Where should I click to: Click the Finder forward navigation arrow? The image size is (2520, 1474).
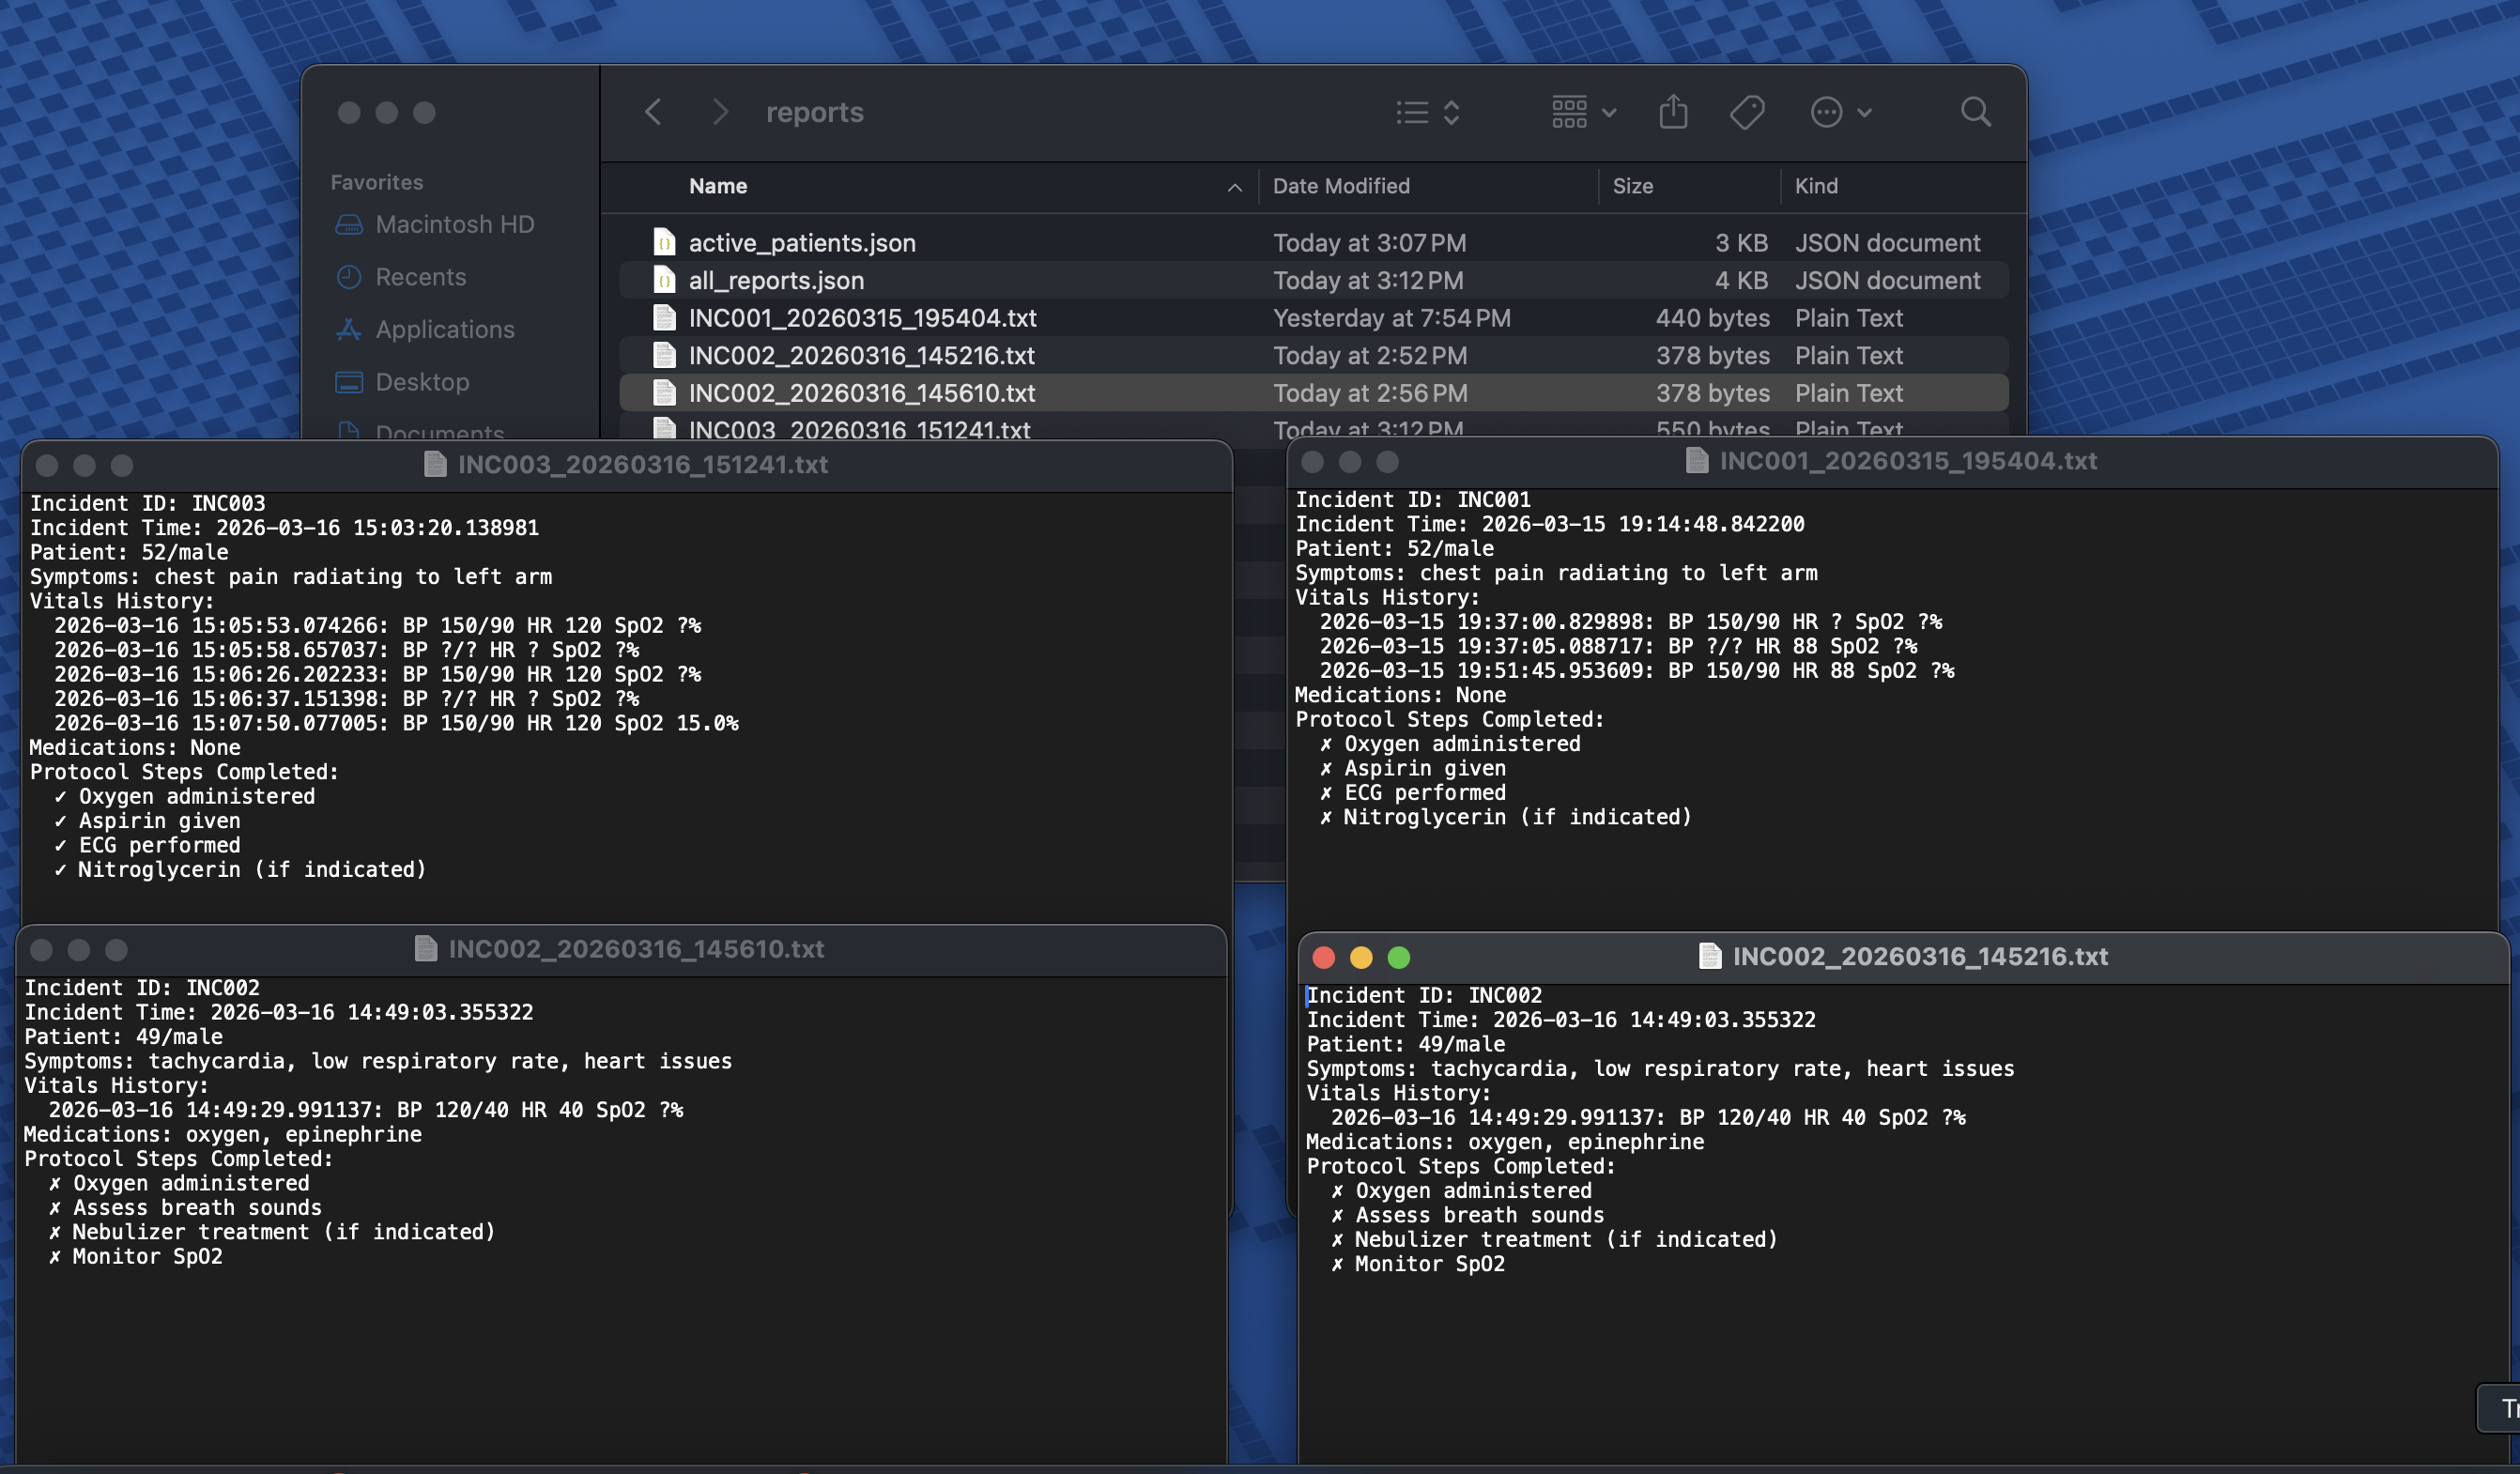719,112
